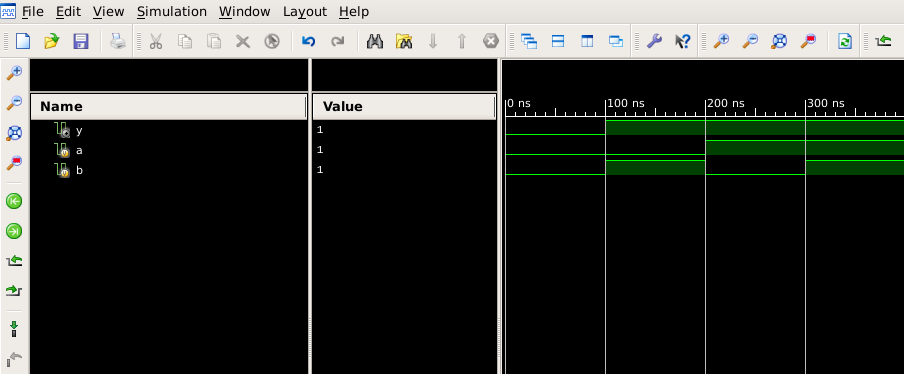Go to latest time green arrow icon

[14, 231]
